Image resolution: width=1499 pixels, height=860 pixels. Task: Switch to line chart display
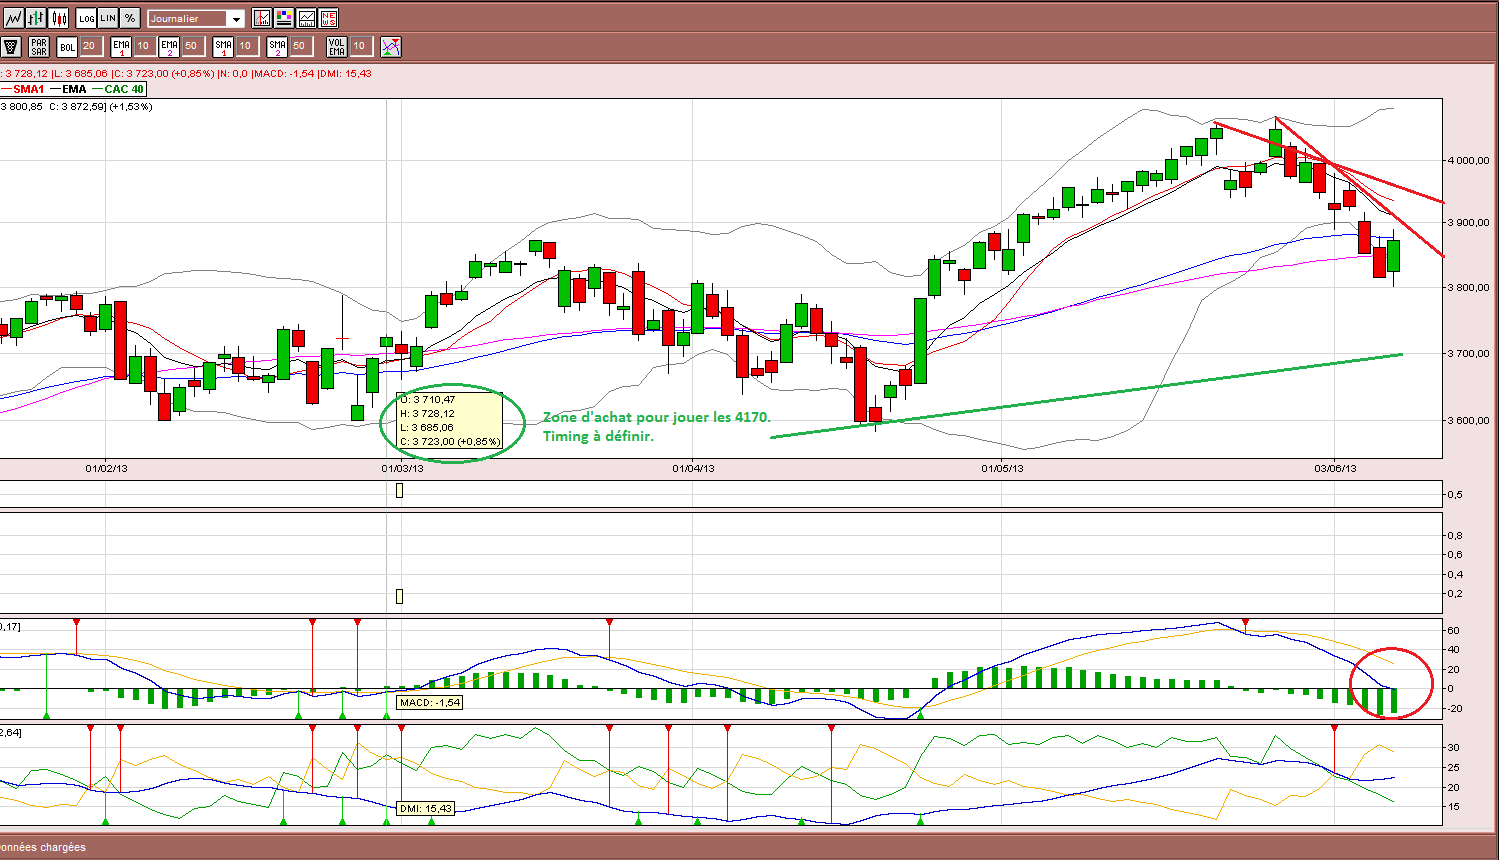[13, 18]
